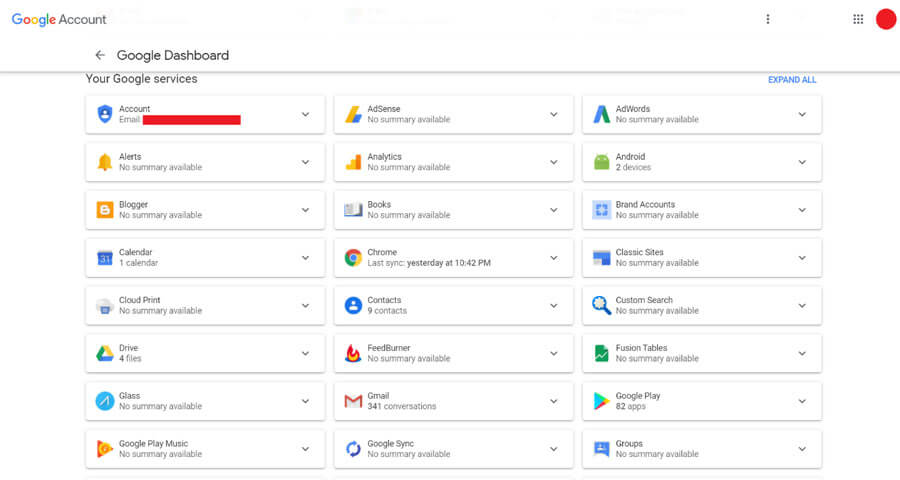Screen dimensions: 900x480
Task: Click the Google Sync title text
Action: [x=390, y=444]
